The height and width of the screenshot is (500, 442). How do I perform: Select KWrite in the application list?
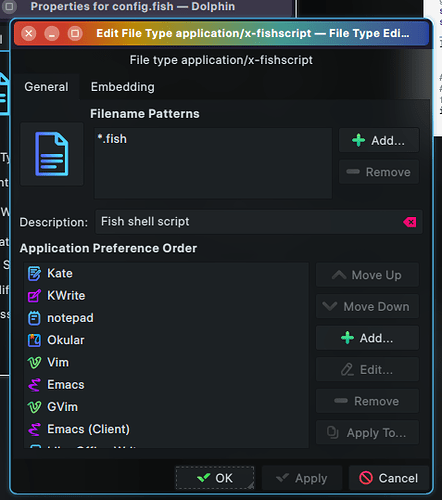166,296
